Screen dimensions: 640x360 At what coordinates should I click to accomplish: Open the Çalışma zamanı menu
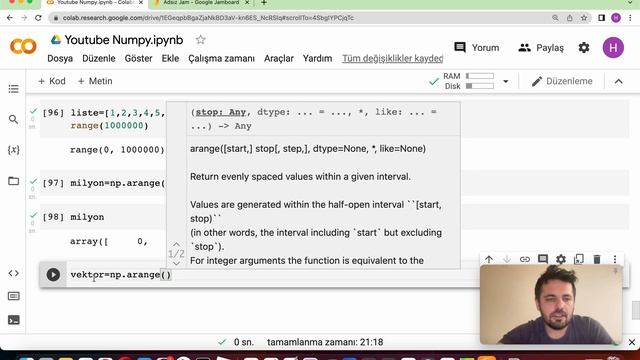[x=221, y=58]
